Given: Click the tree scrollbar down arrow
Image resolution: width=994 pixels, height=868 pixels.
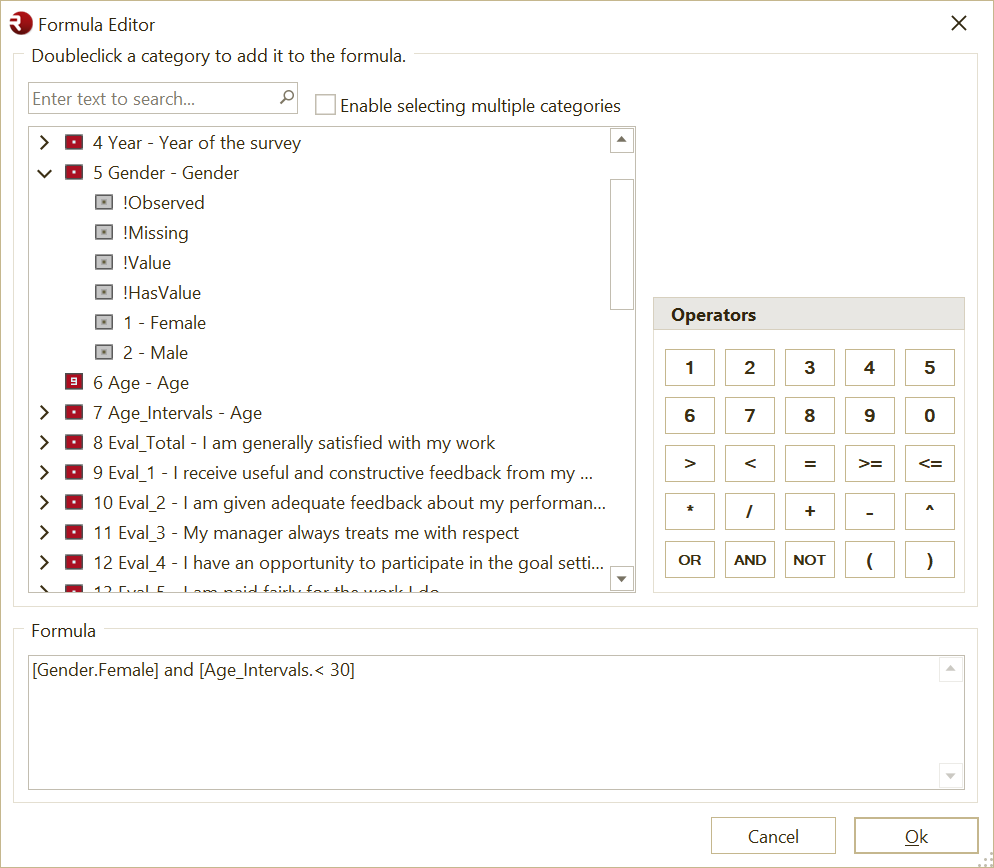Looking at the screenshot, I should tap(621, 578).
